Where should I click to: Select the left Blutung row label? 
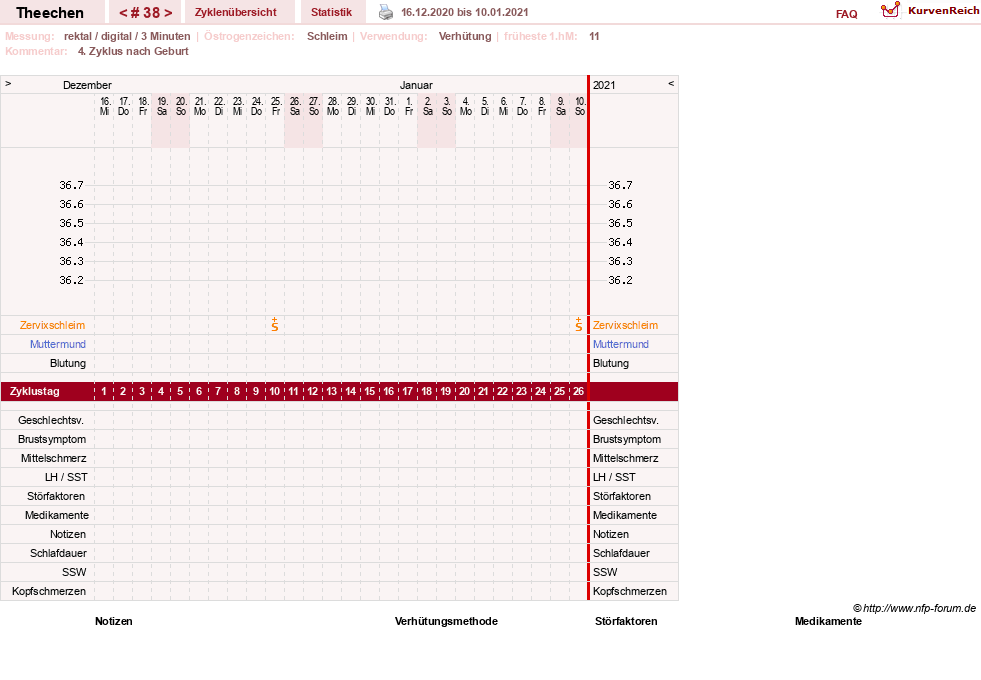tap(68, 363)
